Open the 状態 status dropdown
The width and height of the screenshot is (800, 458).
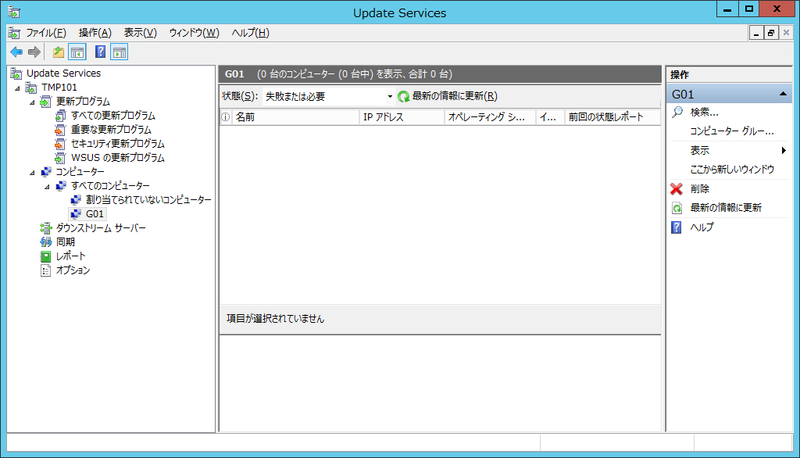click(x=390, y=96)
